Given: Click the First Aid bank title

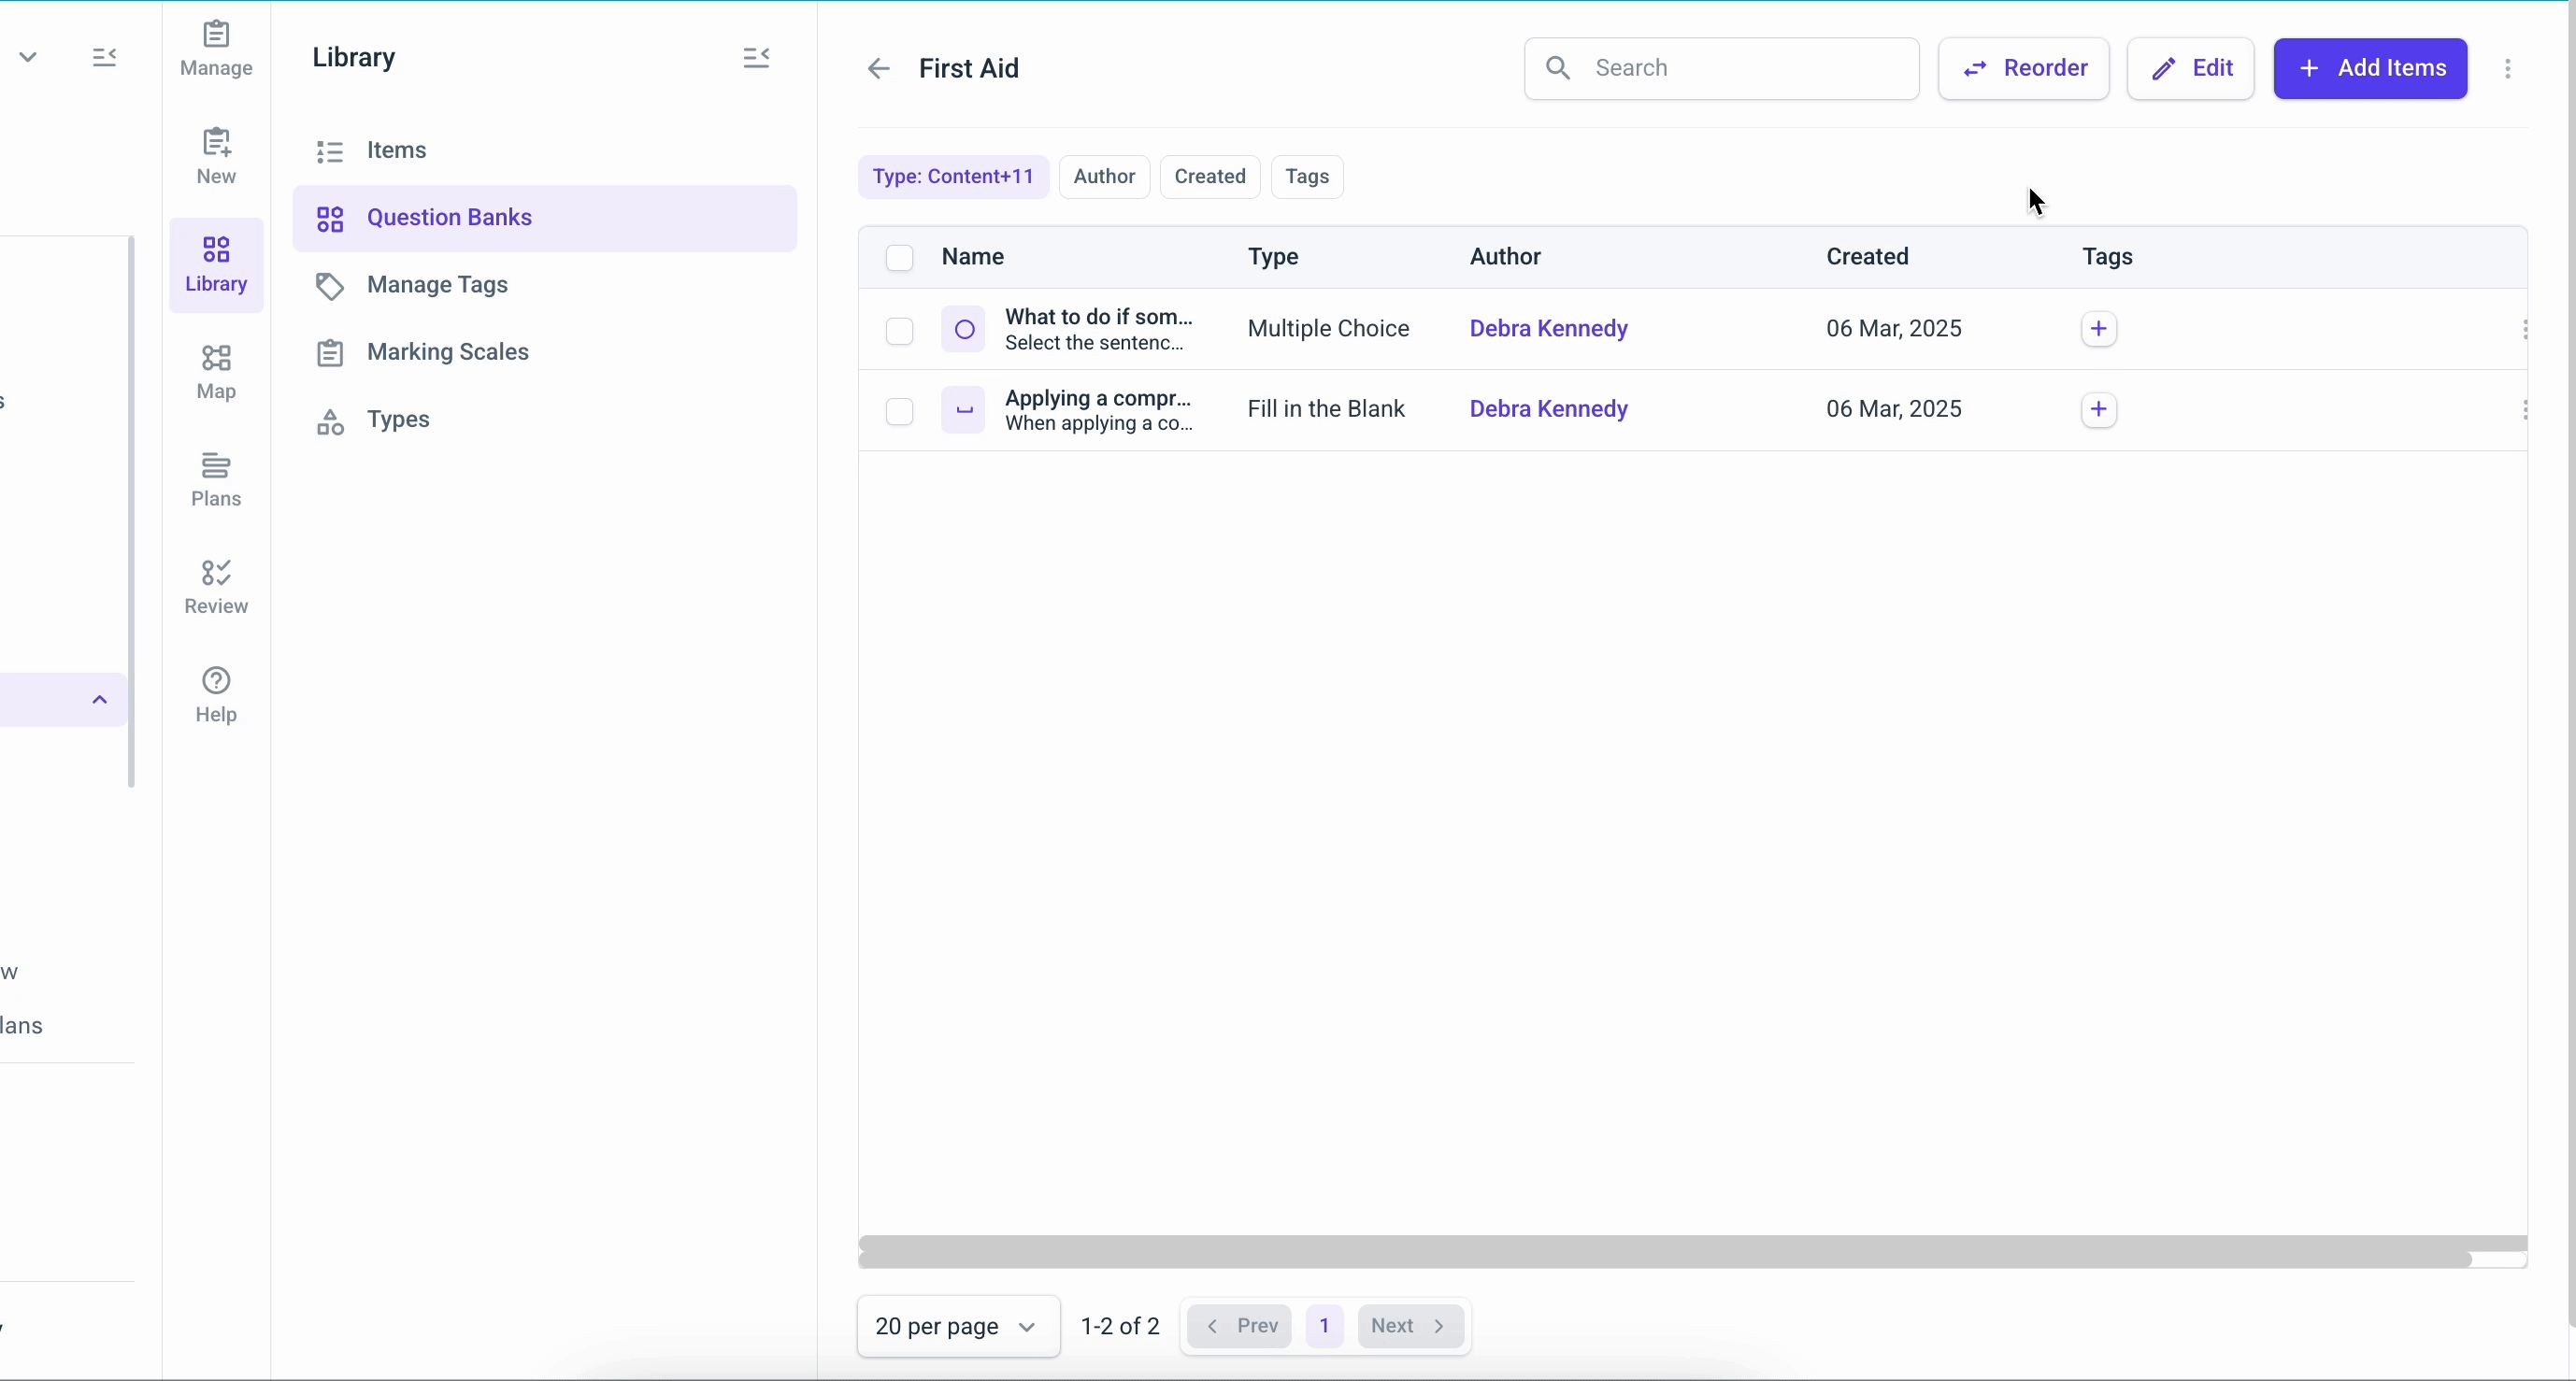Looking at the screenshot, I should 969,69.
